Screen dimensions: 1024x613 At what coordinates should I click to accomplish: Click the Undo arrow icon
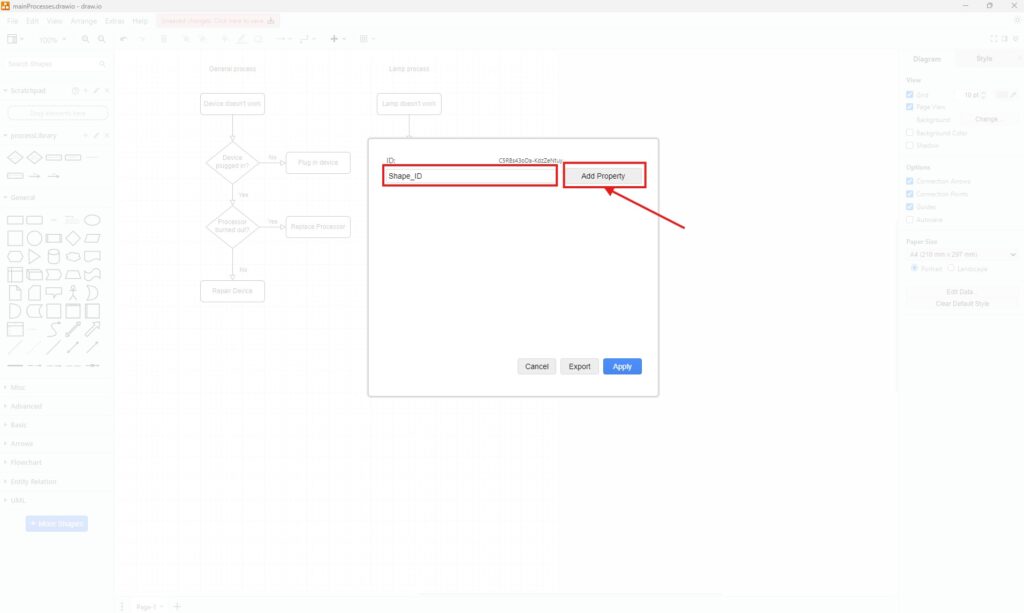(123, 39)
